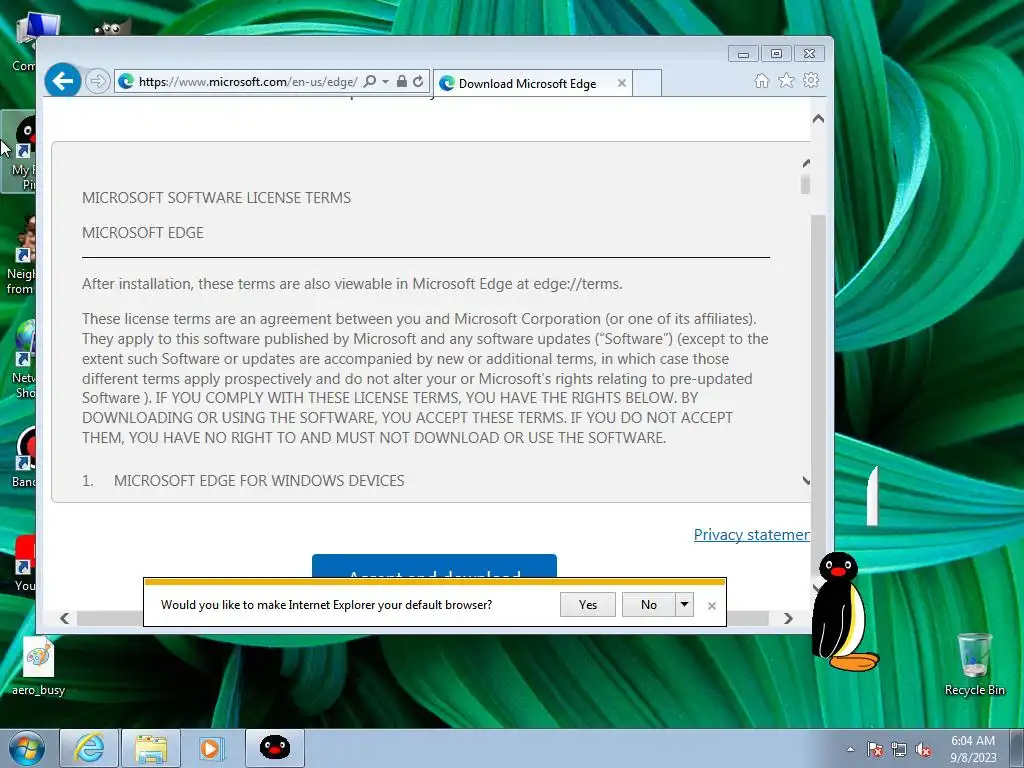Screen dimensions: 1024x768
Task: Click the MICROSOFT SOFTWARE LICENSE TERMS heading
Action: coord(216,198)
